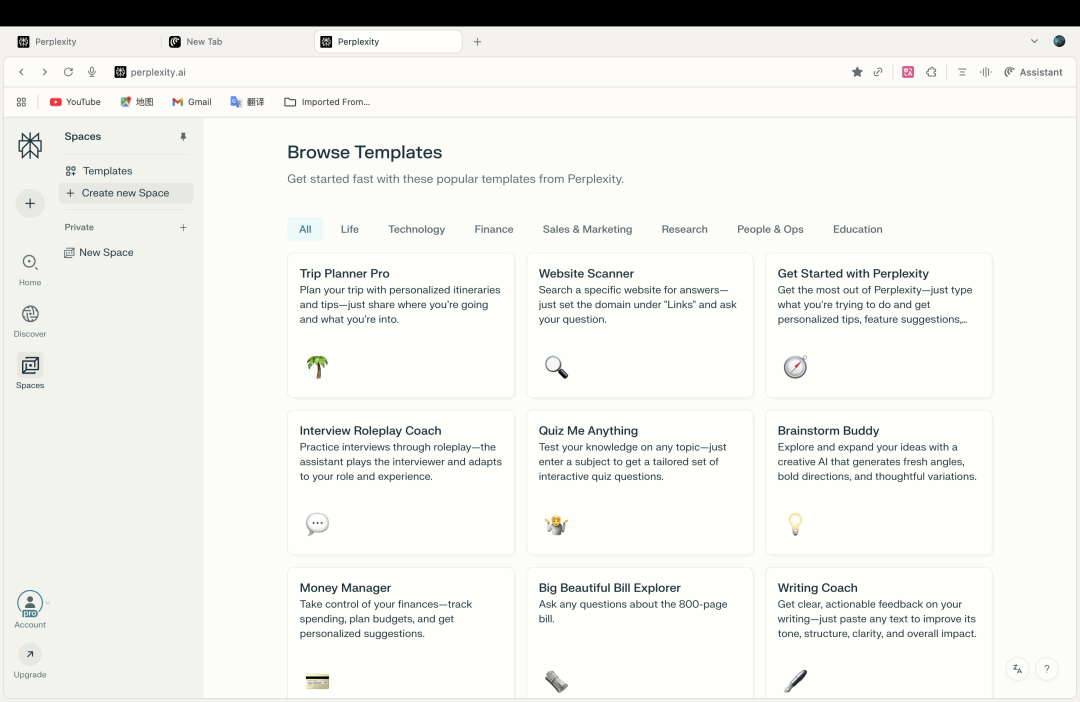Open Trip Planner Pro template title

click(x=344, y=273)
